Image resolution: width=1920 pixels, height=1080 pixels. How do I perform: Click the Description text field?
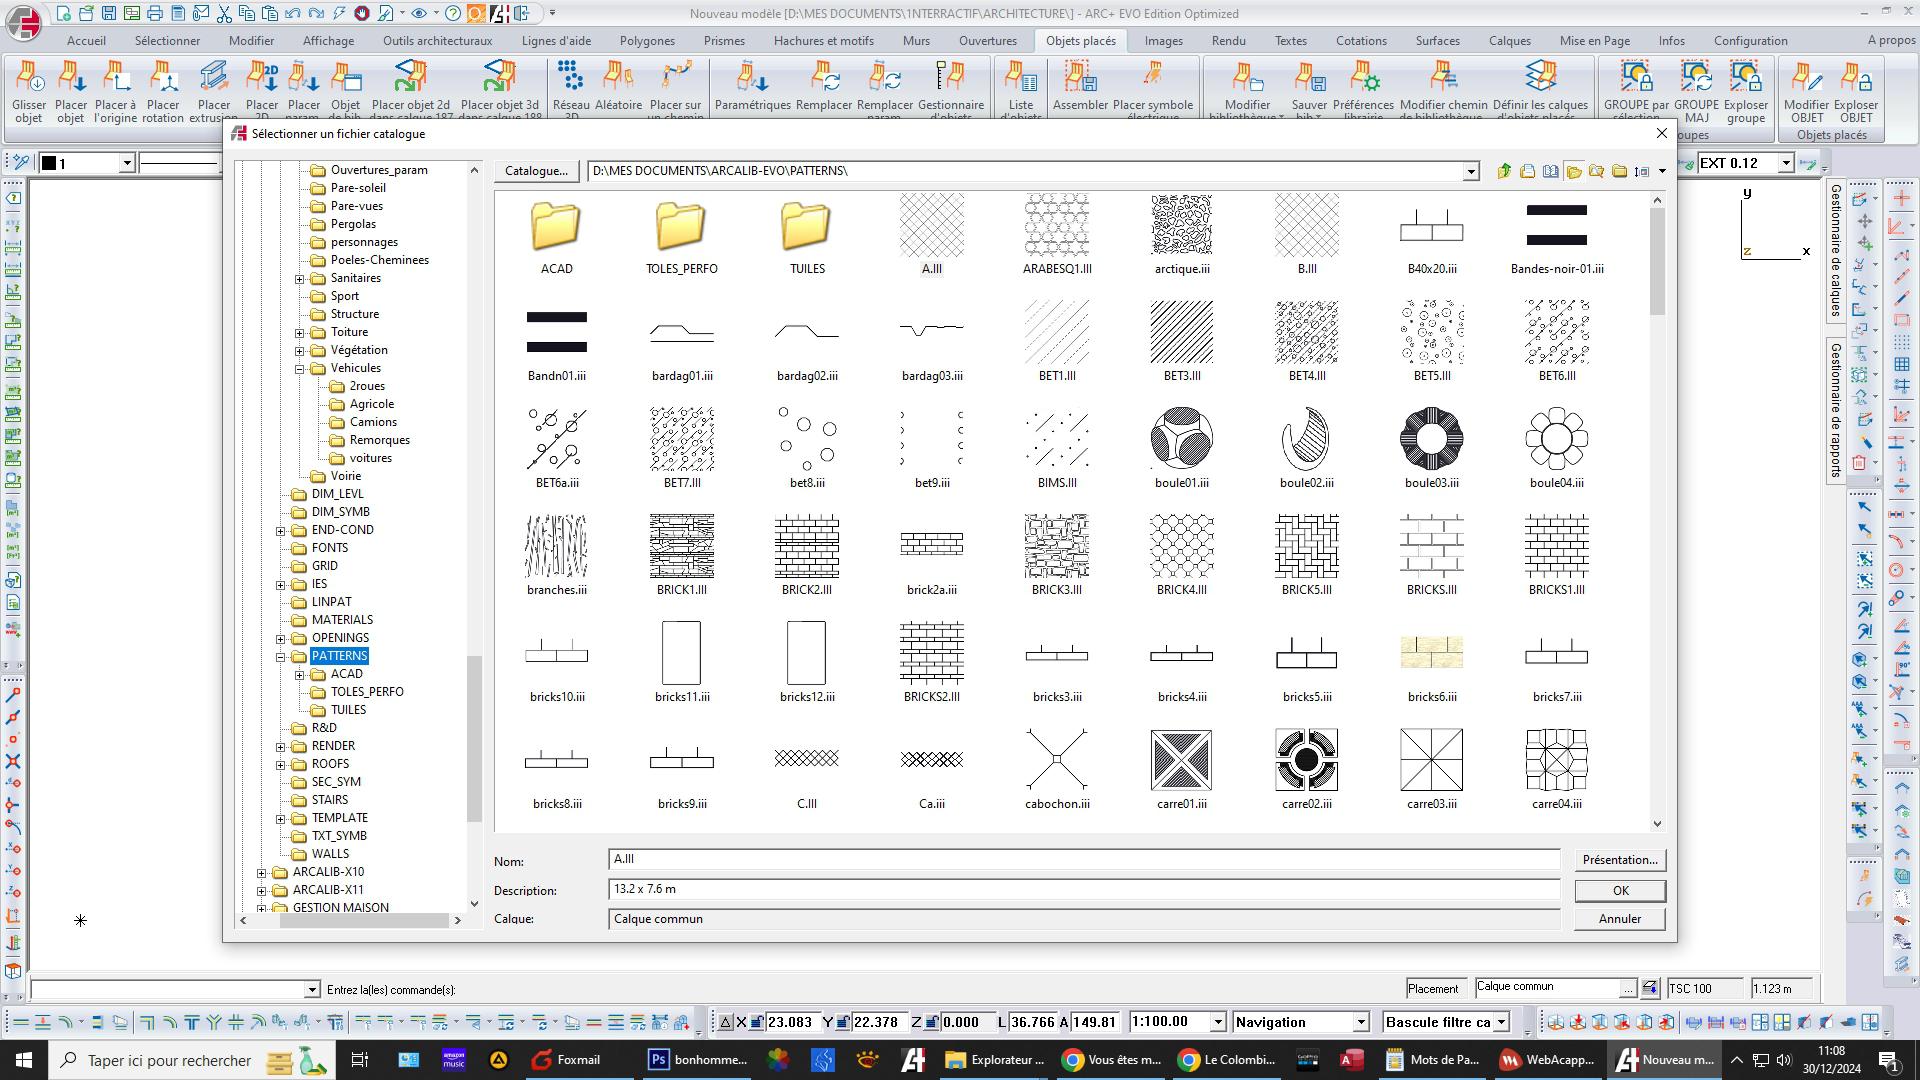1083,889
